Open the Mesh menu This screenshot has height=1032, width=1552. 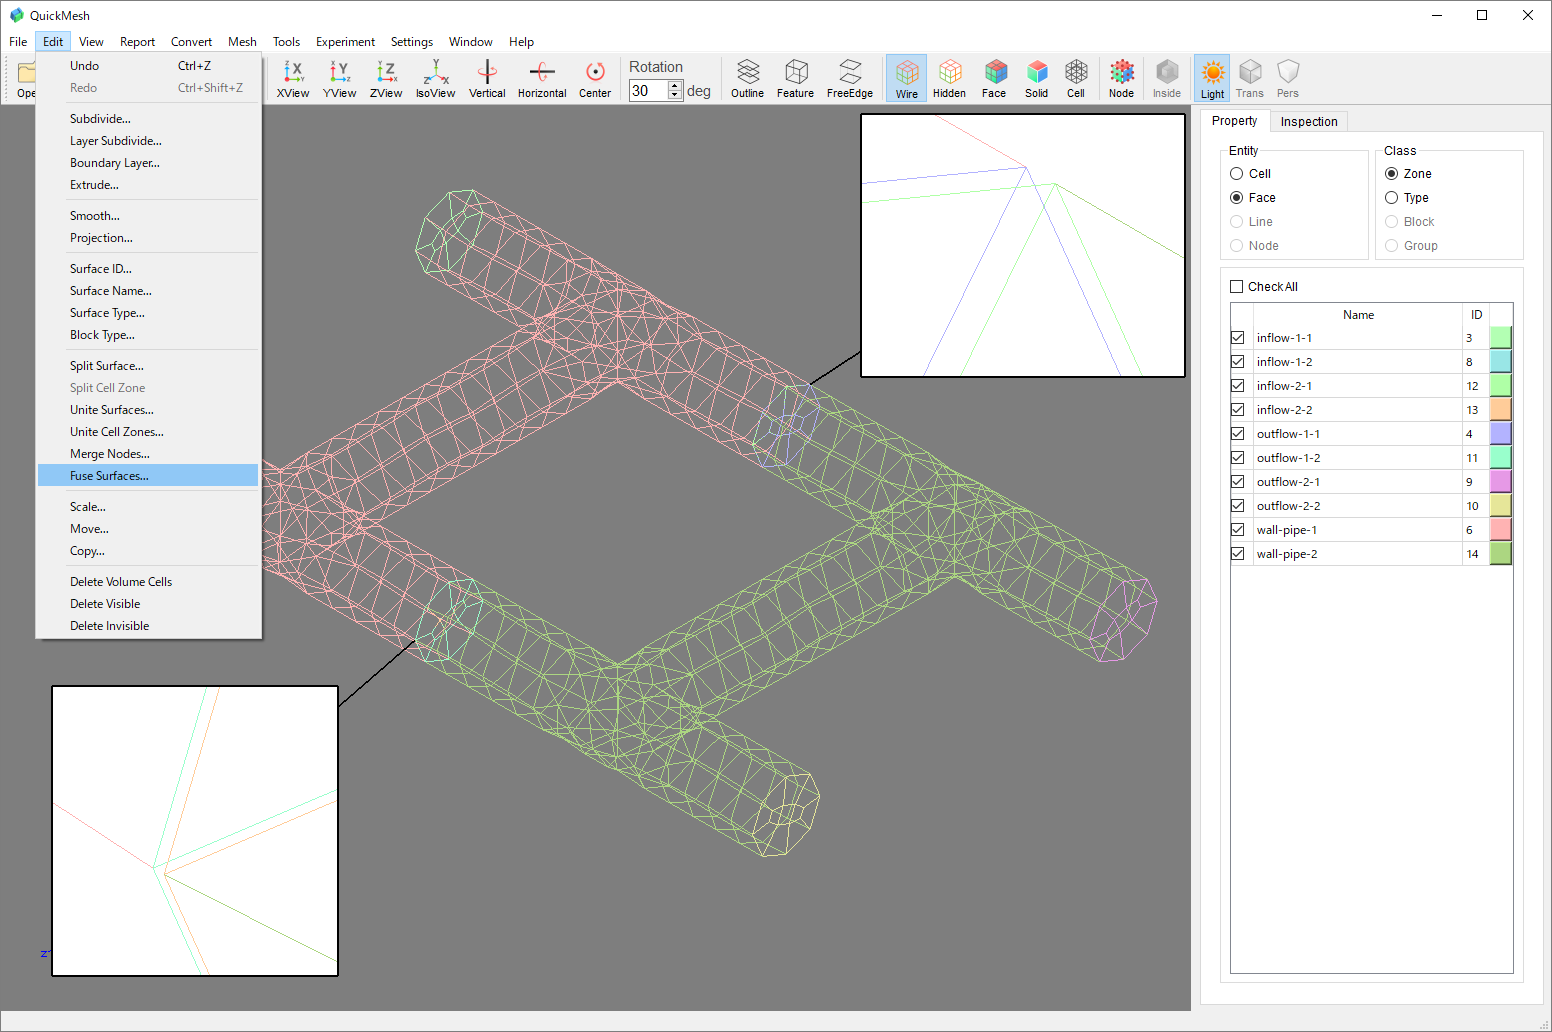tap(242, 41)
